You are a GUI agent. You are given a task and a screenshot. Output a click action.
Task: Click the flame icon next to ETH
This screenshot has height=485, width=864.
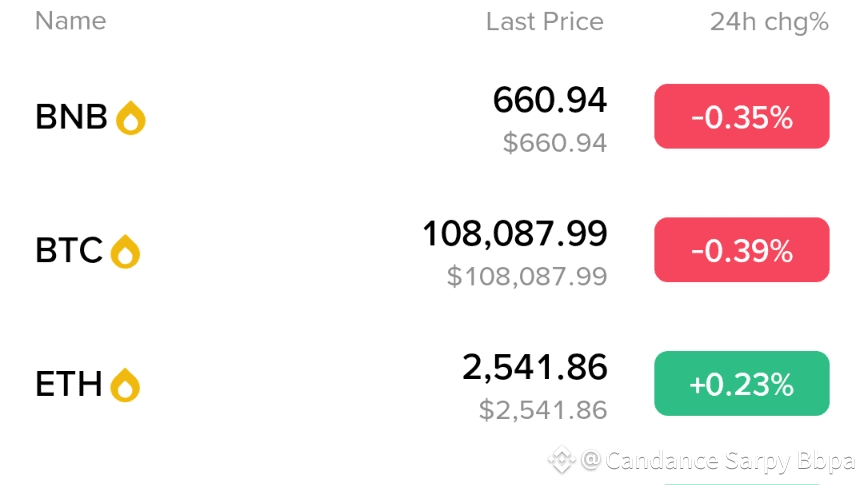[125, 385]
